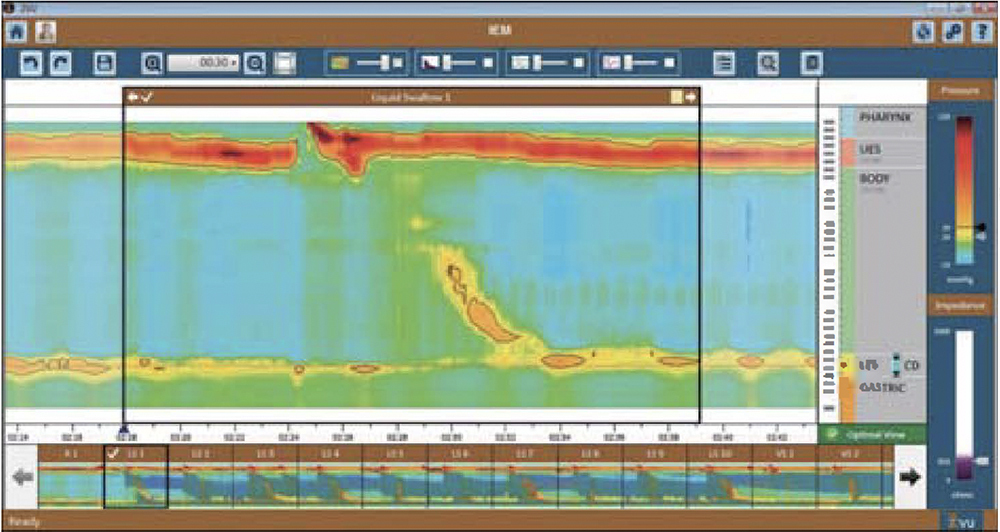Open the patient profile icon

(x=45, y=31)
